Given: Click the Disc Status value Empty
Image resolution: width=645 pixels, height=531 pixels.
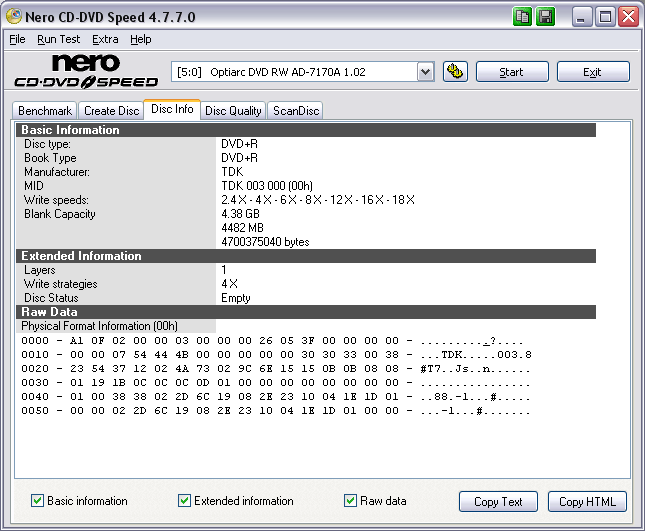Looking at the screenshot, I should (236, 298).
